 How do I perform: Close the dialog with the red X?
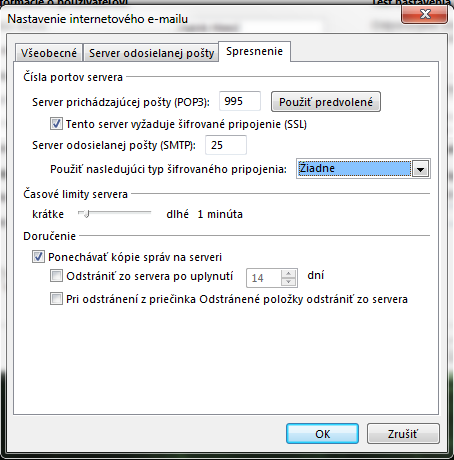[x=425, y=14]
